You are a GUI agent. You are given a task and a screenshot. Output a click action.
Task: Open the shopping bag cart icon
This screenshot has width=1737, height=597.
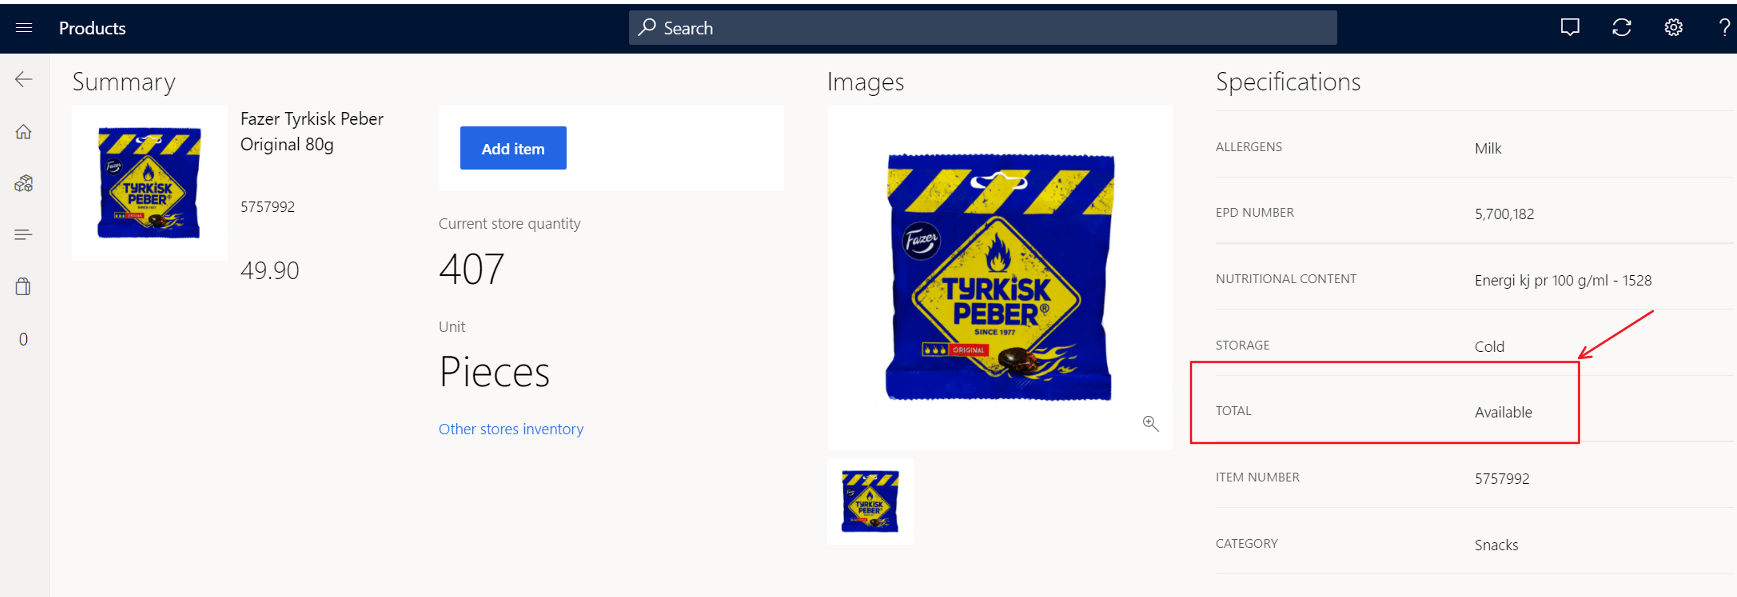click(x=24, y=287)
